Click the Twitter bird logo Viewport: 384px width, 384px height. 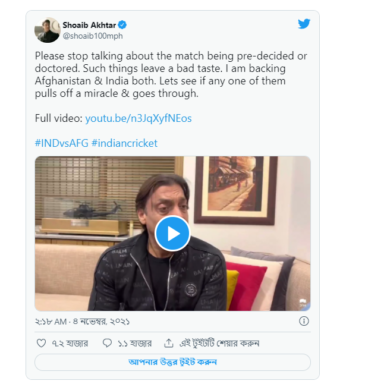pos(304,24)
